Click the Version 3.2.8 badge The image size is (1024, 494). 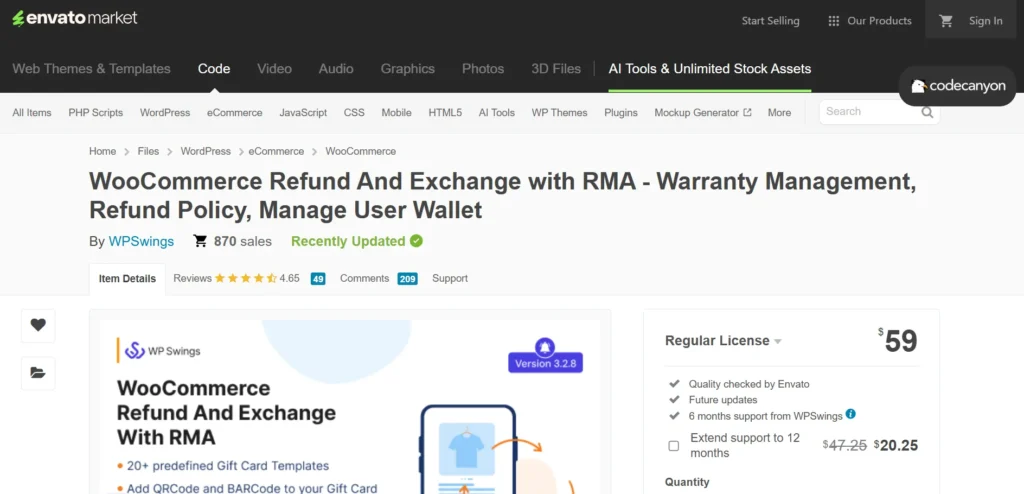coord(545,363)
